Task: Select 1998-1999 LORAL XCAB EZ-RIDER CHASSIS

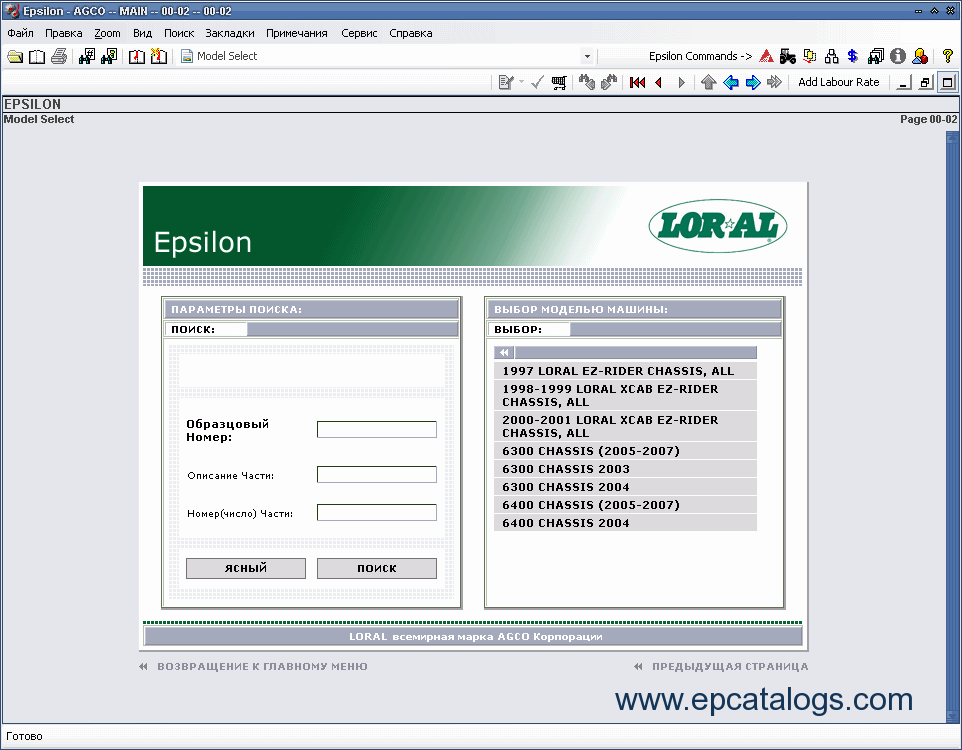Action: (625, 395)
